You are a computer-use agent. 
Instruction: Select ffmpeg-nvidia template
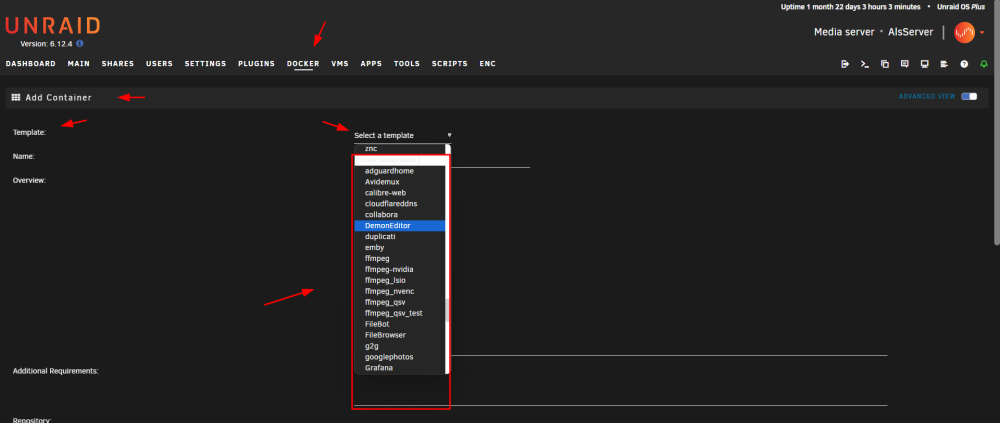(x=400, y=269)
